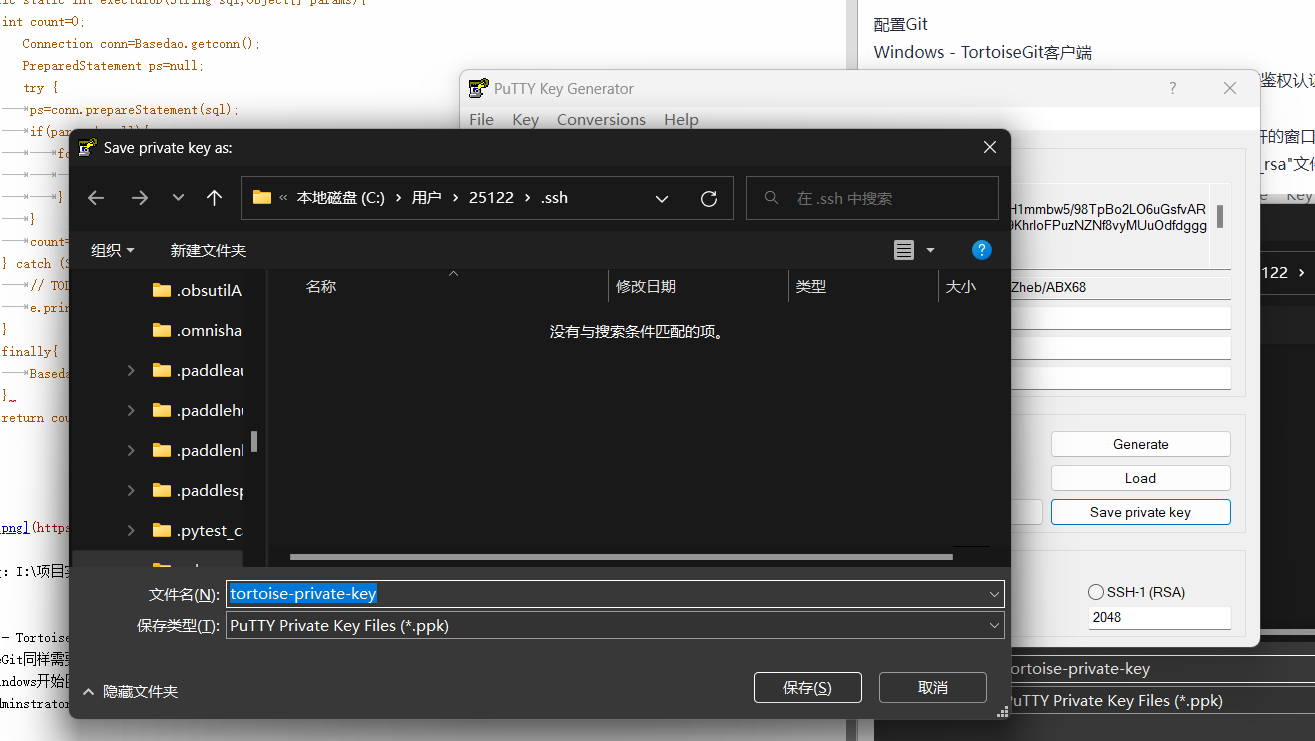Select the 25122 breadcrumb
Viewport: 1315px width, 741px height.
(x=491, y=198)
